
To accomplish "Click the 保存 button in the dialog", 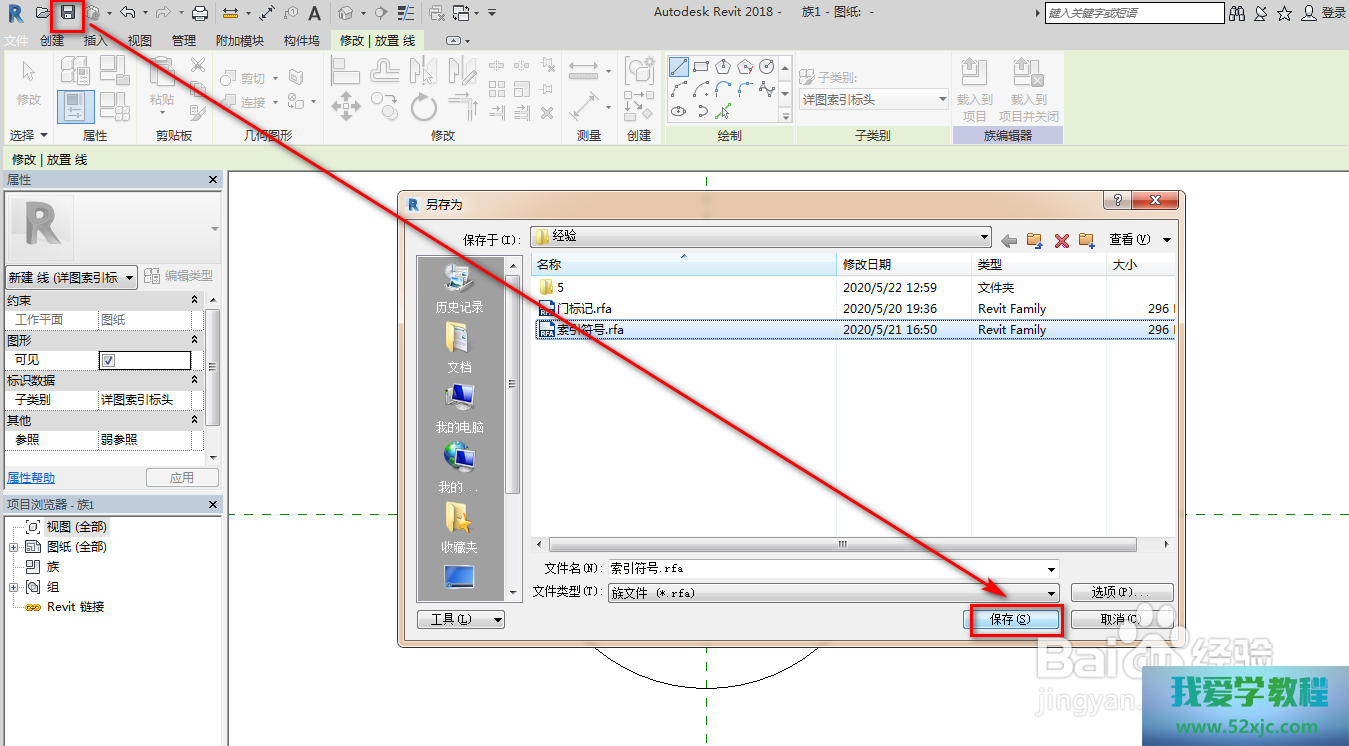I will point(1016,619).
